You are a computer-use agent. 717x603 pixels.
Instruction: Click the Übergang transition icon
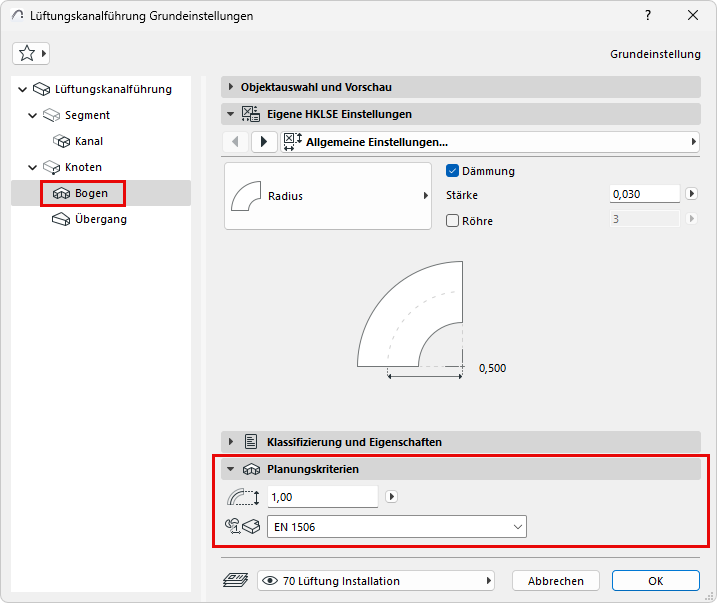61,219
